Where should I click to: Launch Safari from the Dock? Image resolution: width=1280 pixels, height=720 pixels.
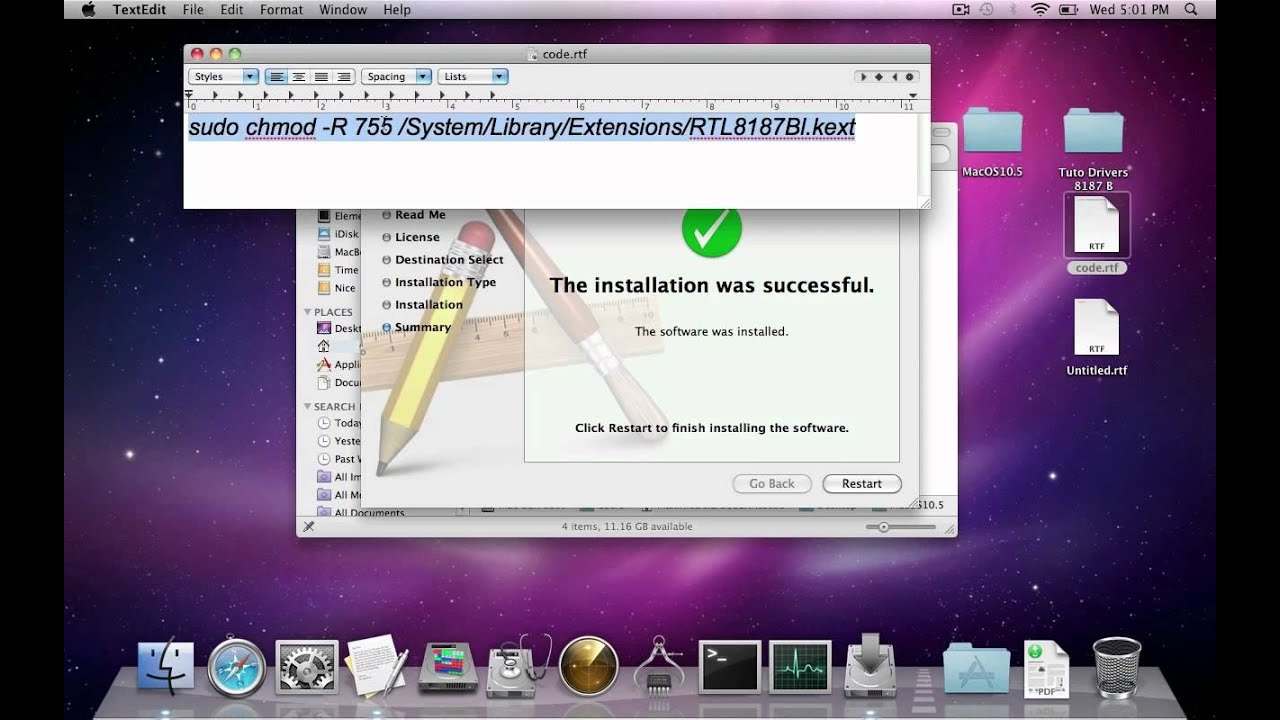pos(237,667)
